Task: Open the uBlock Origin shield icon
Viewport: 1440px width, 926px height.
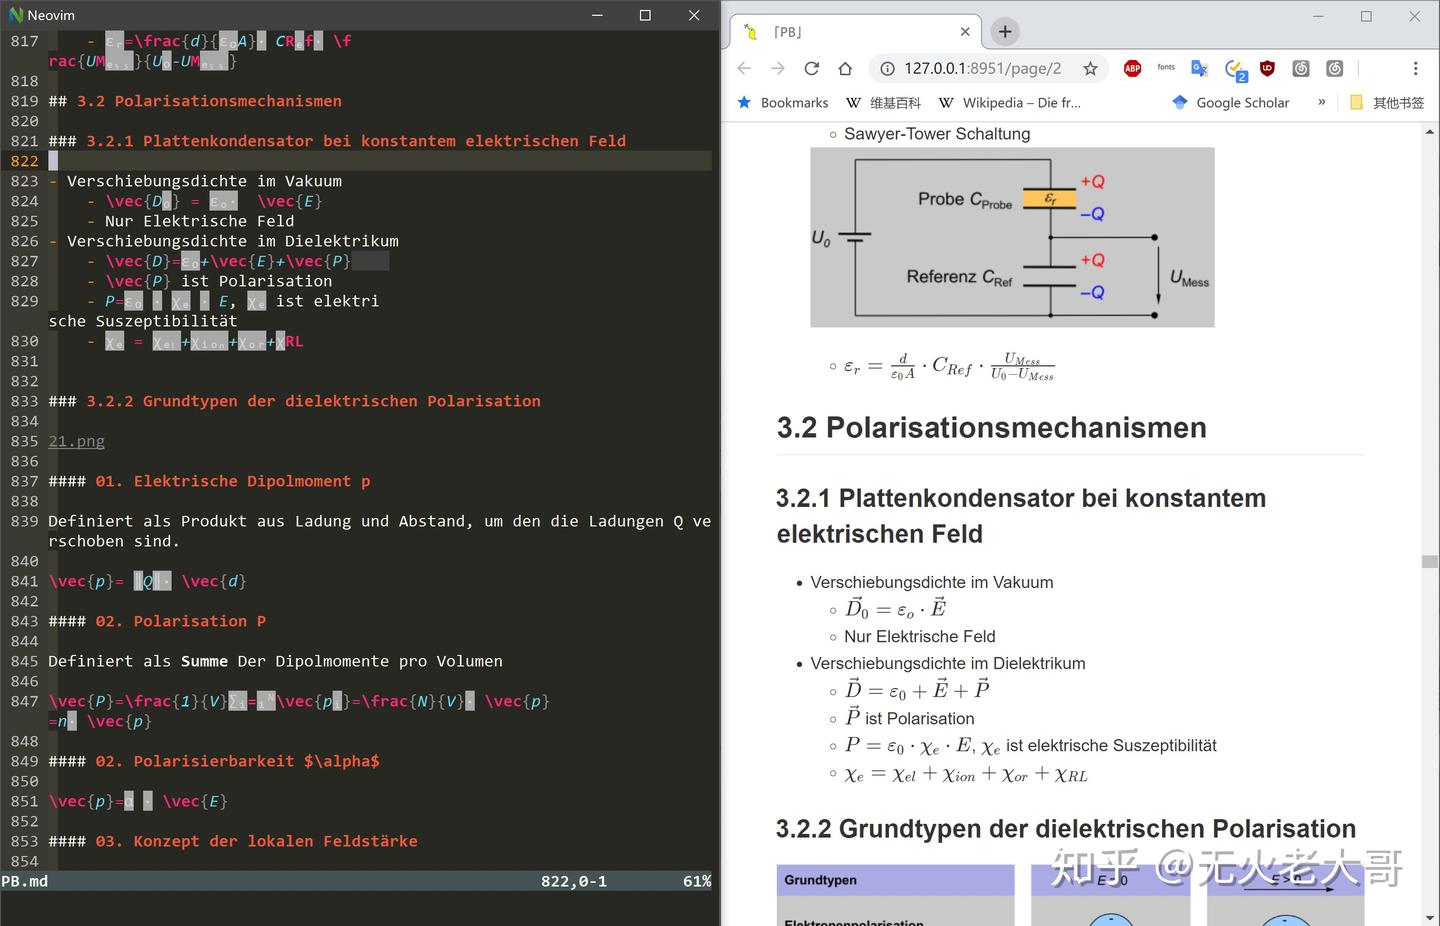Action: (1267, 68)
